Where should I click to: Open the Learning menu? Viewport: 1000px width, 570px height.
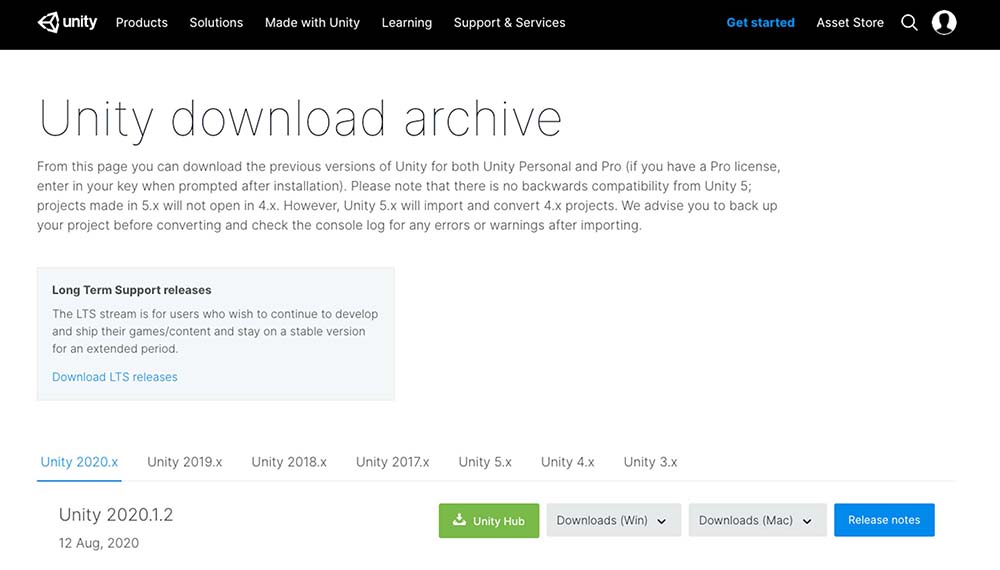click(x=407, y=23)
